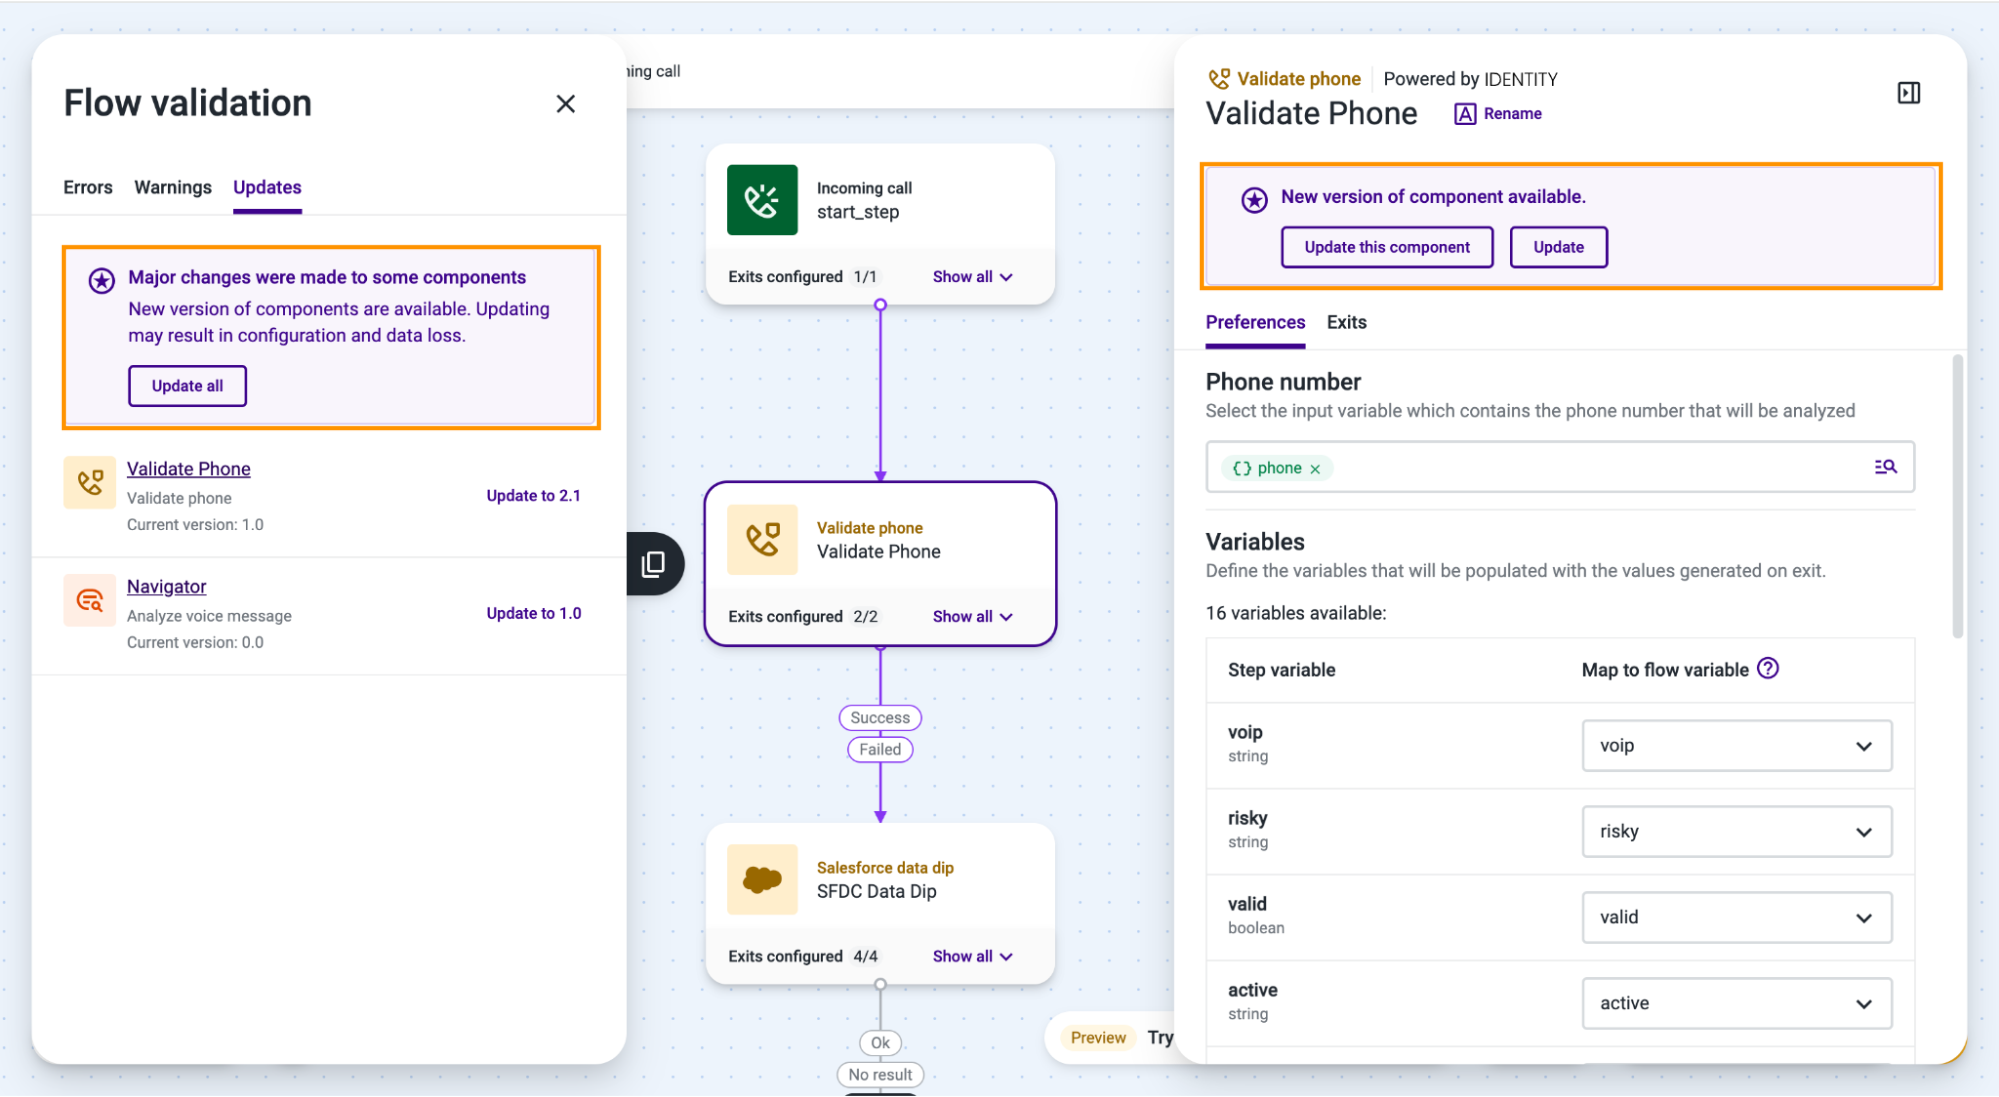Image resolution: width=1999 pixels, height=1097 pixels.
Task: Click Update to 2.1 for Validate Phone
Action: 533,496
